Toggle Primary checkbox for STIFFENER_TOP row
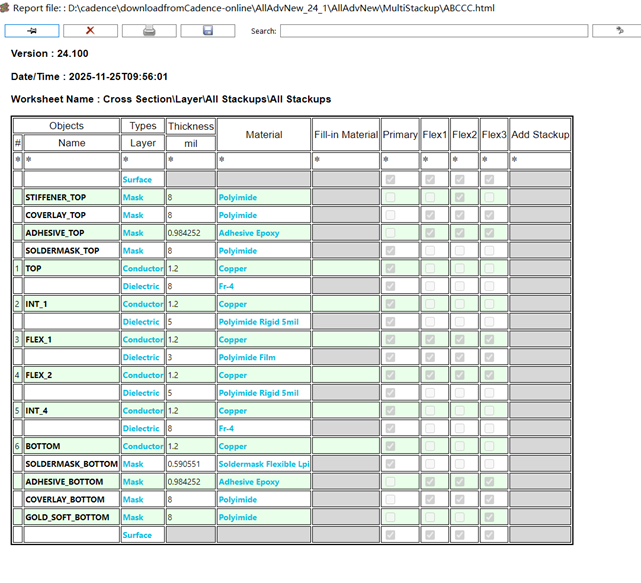The image size is (641, 583). (390, 197)
